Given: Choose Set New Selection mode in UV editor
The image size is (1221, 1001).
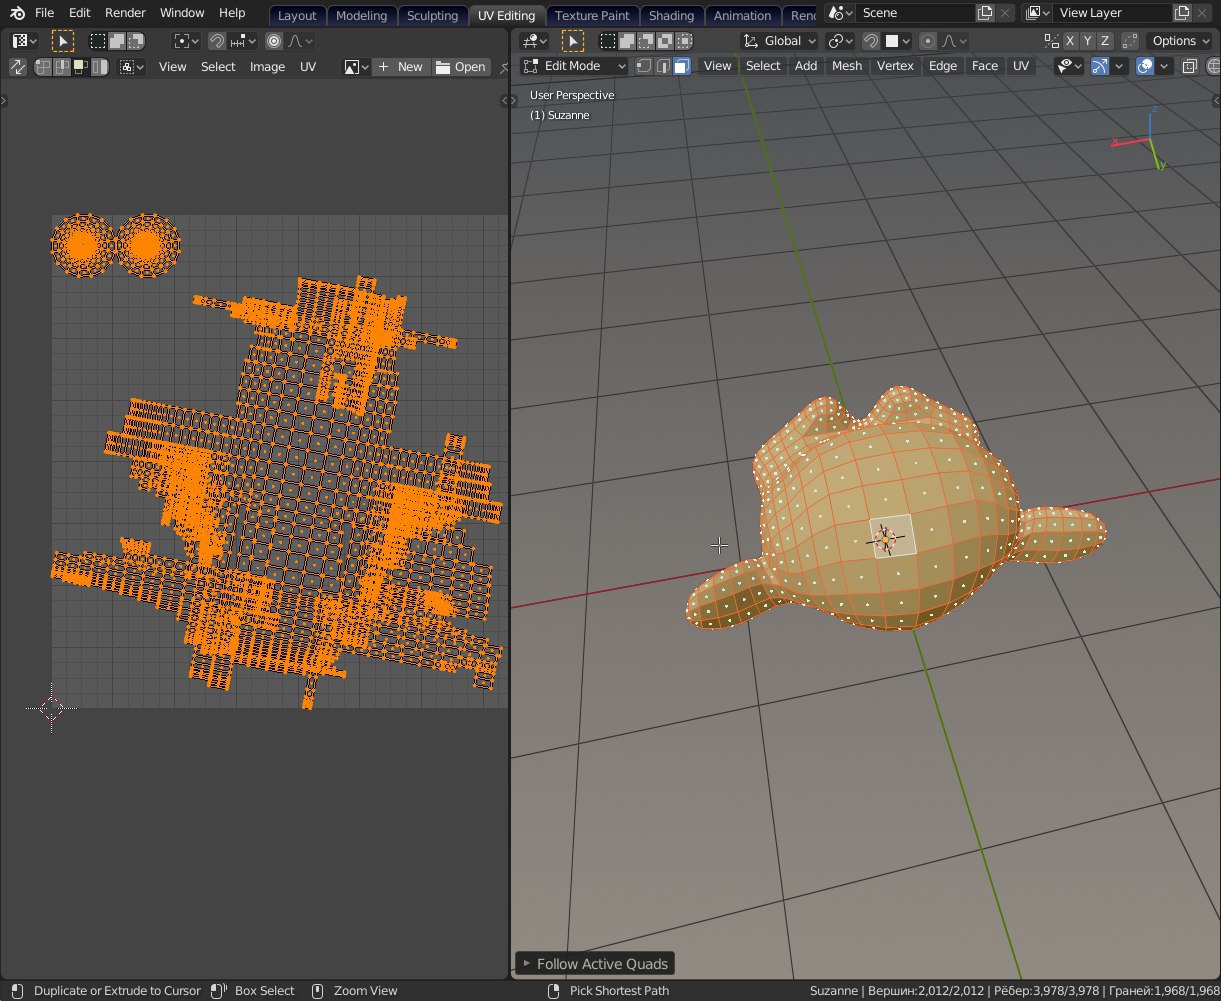Looking at the screenshot, I should 98,41.
